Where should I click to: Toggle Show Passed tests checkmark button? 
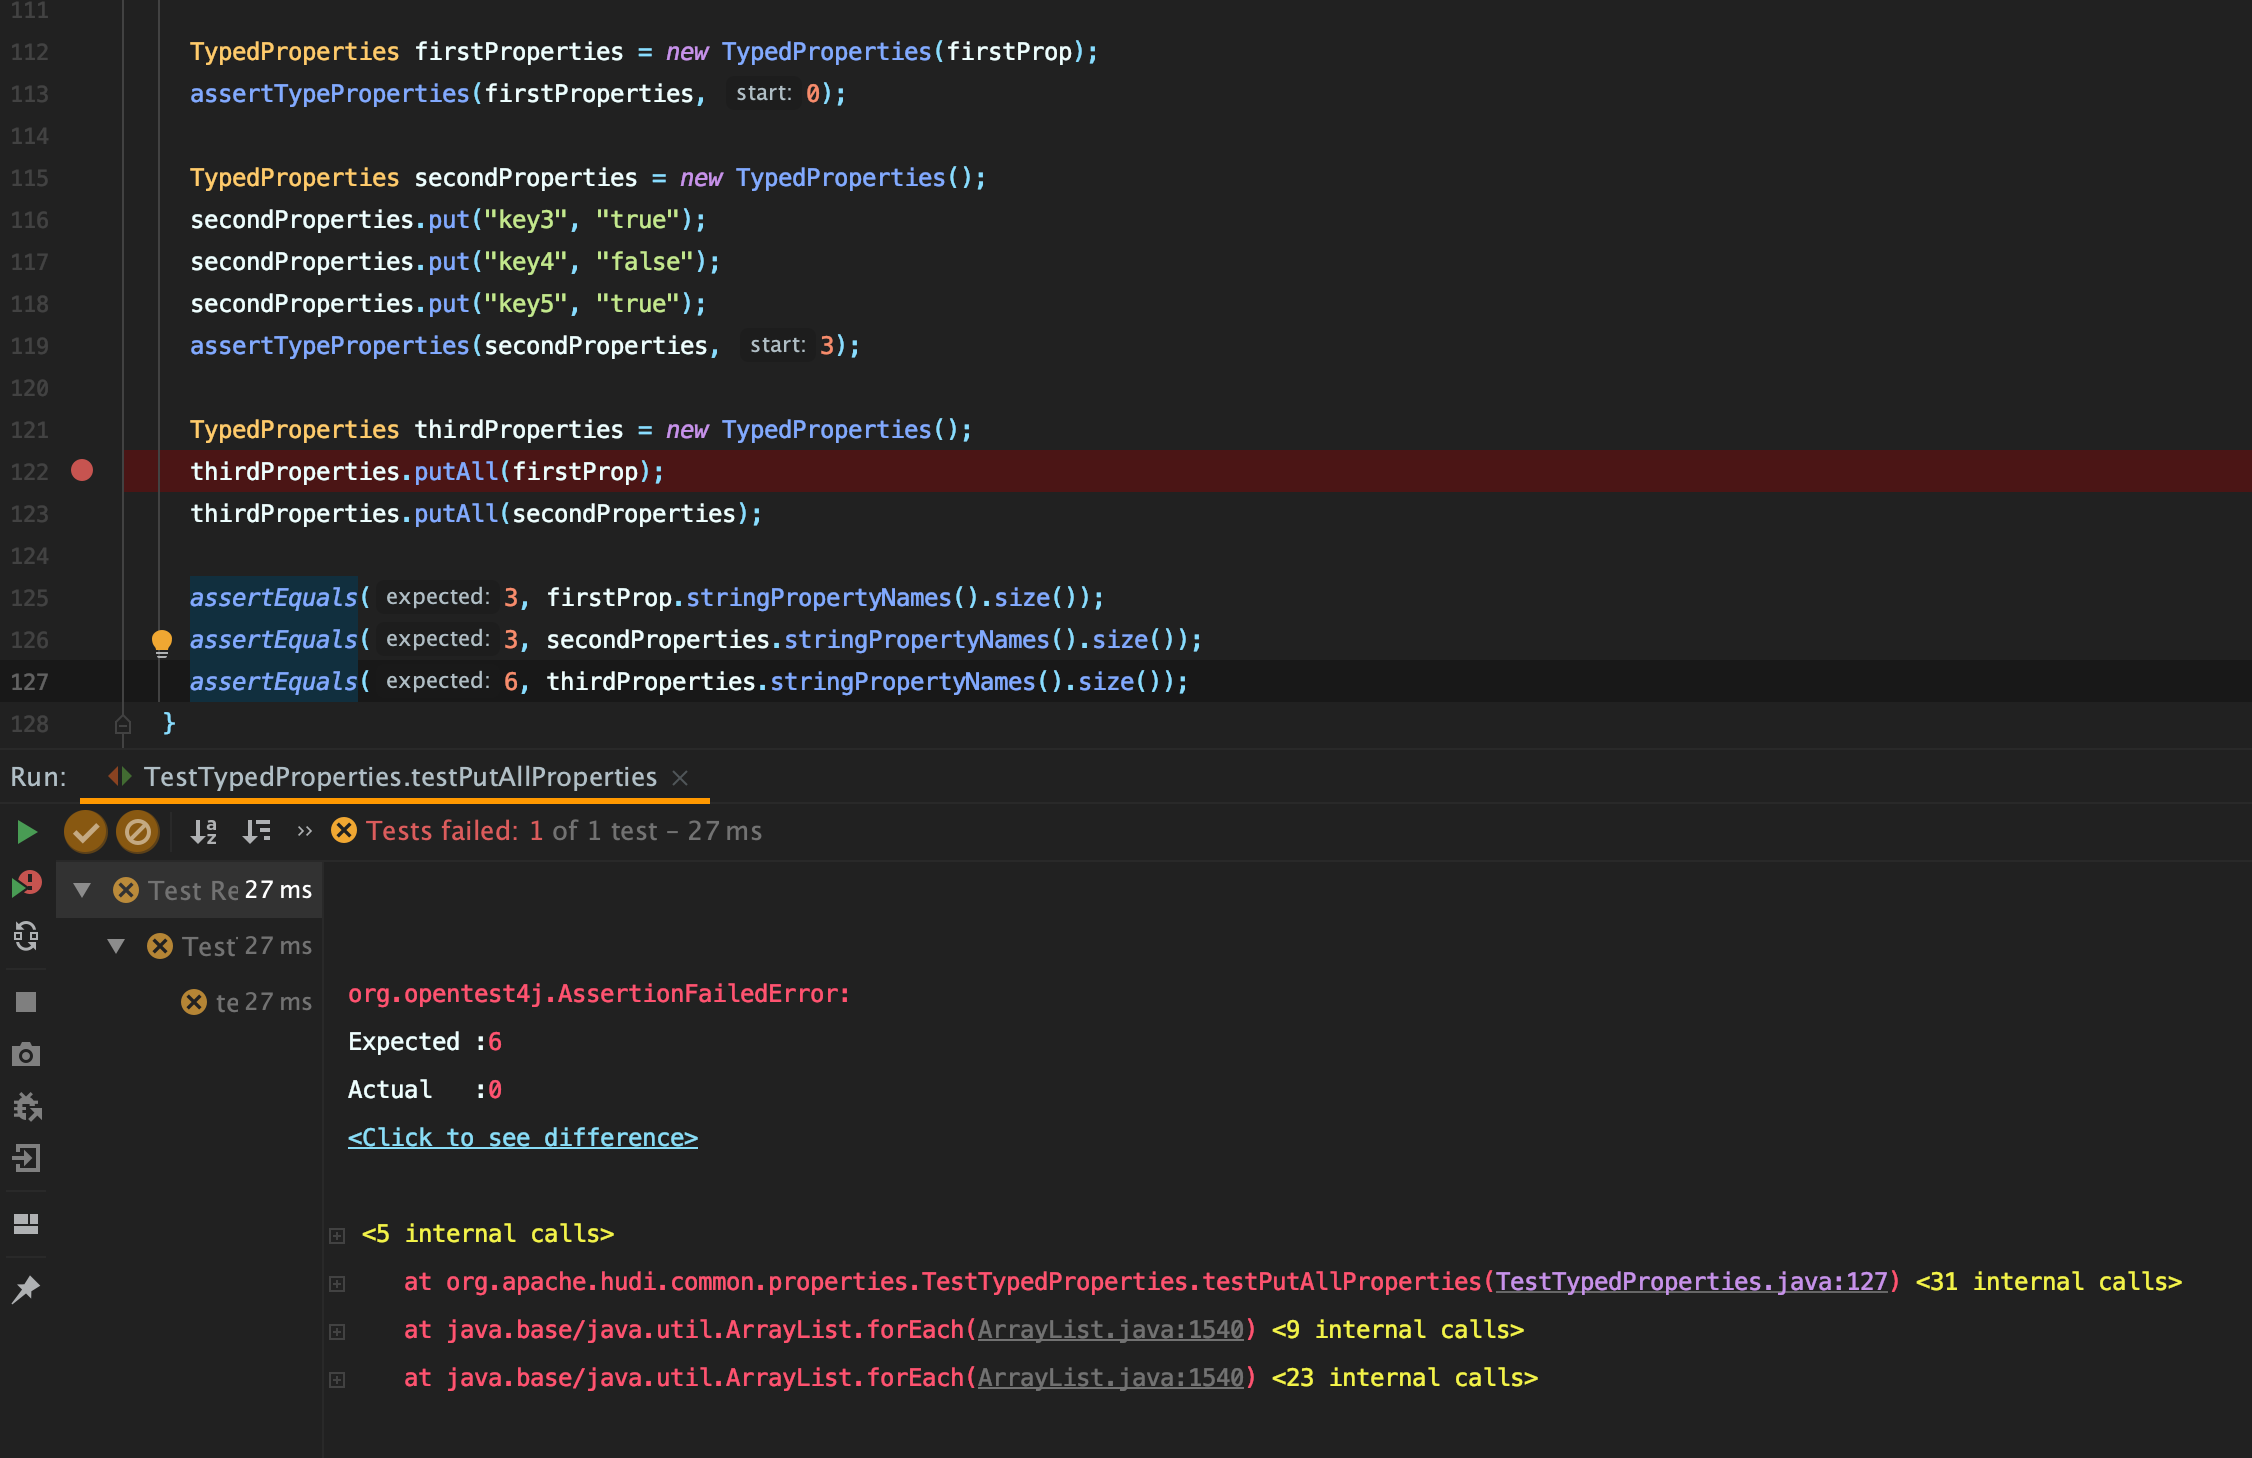pos(86,832)
